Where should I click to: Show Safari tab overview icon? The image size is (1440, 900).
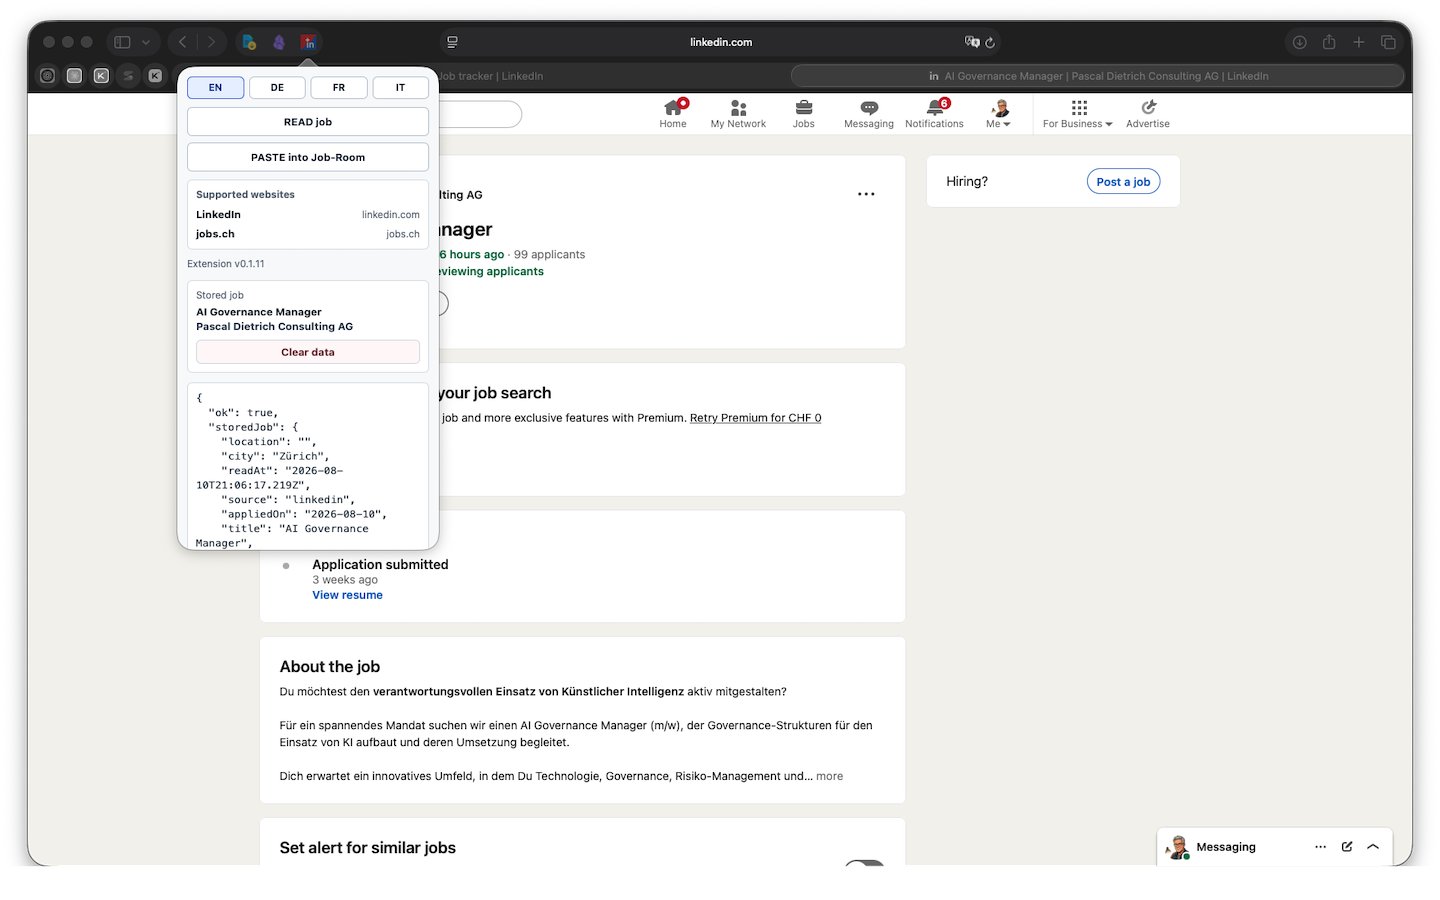click(1388, 42)
